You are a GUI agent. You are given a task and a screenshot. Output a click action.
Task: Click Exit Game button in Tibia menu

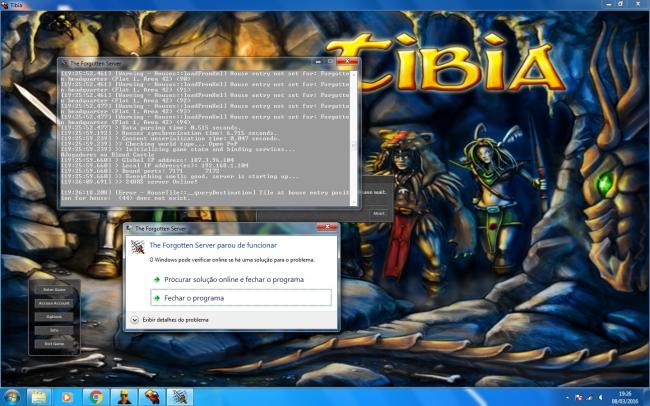54,344
